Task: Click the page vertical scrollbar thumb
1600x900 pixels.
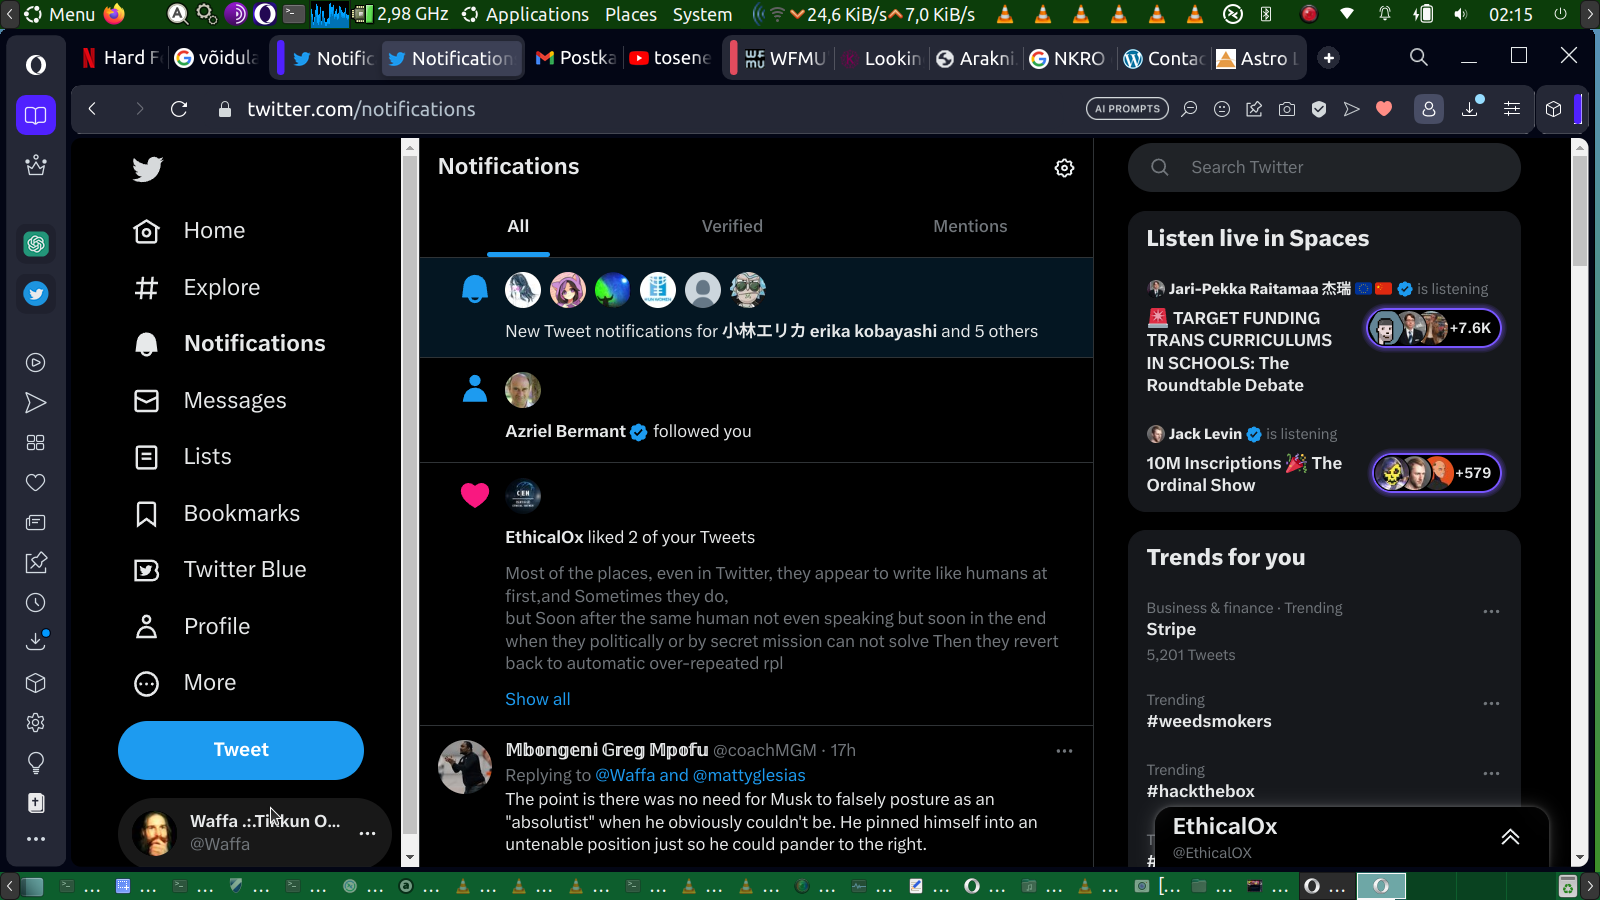Action: point(1580,210)
